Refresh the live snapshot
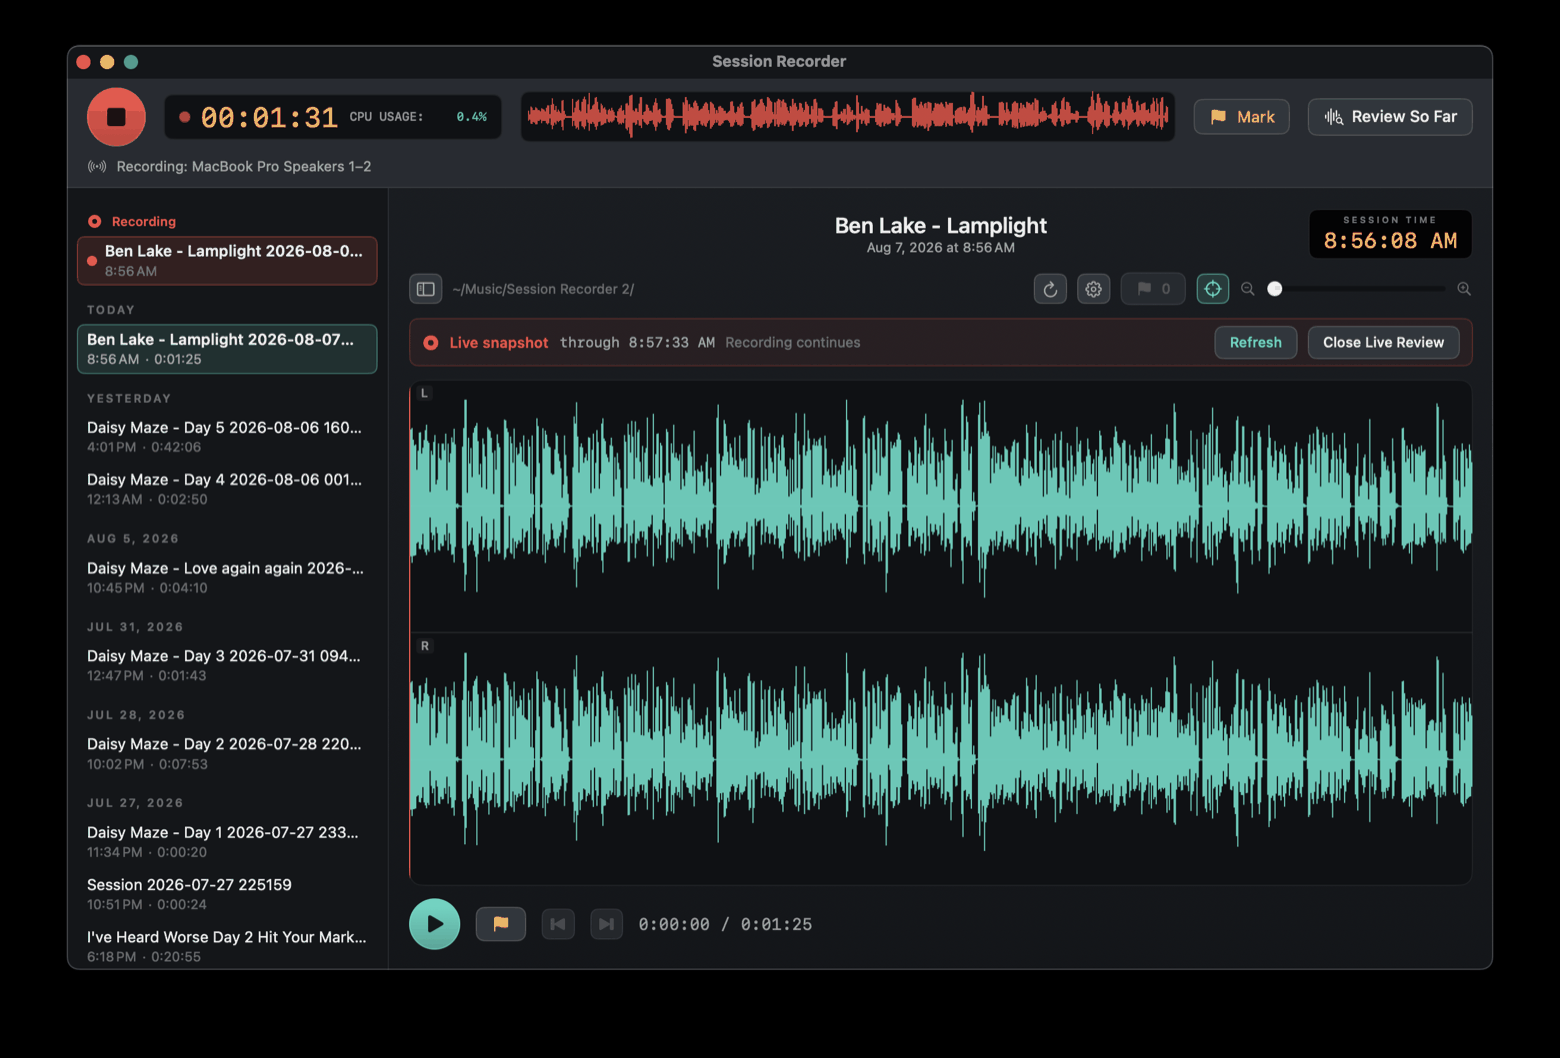The image size is (1560, 1058). [1255, 342]
